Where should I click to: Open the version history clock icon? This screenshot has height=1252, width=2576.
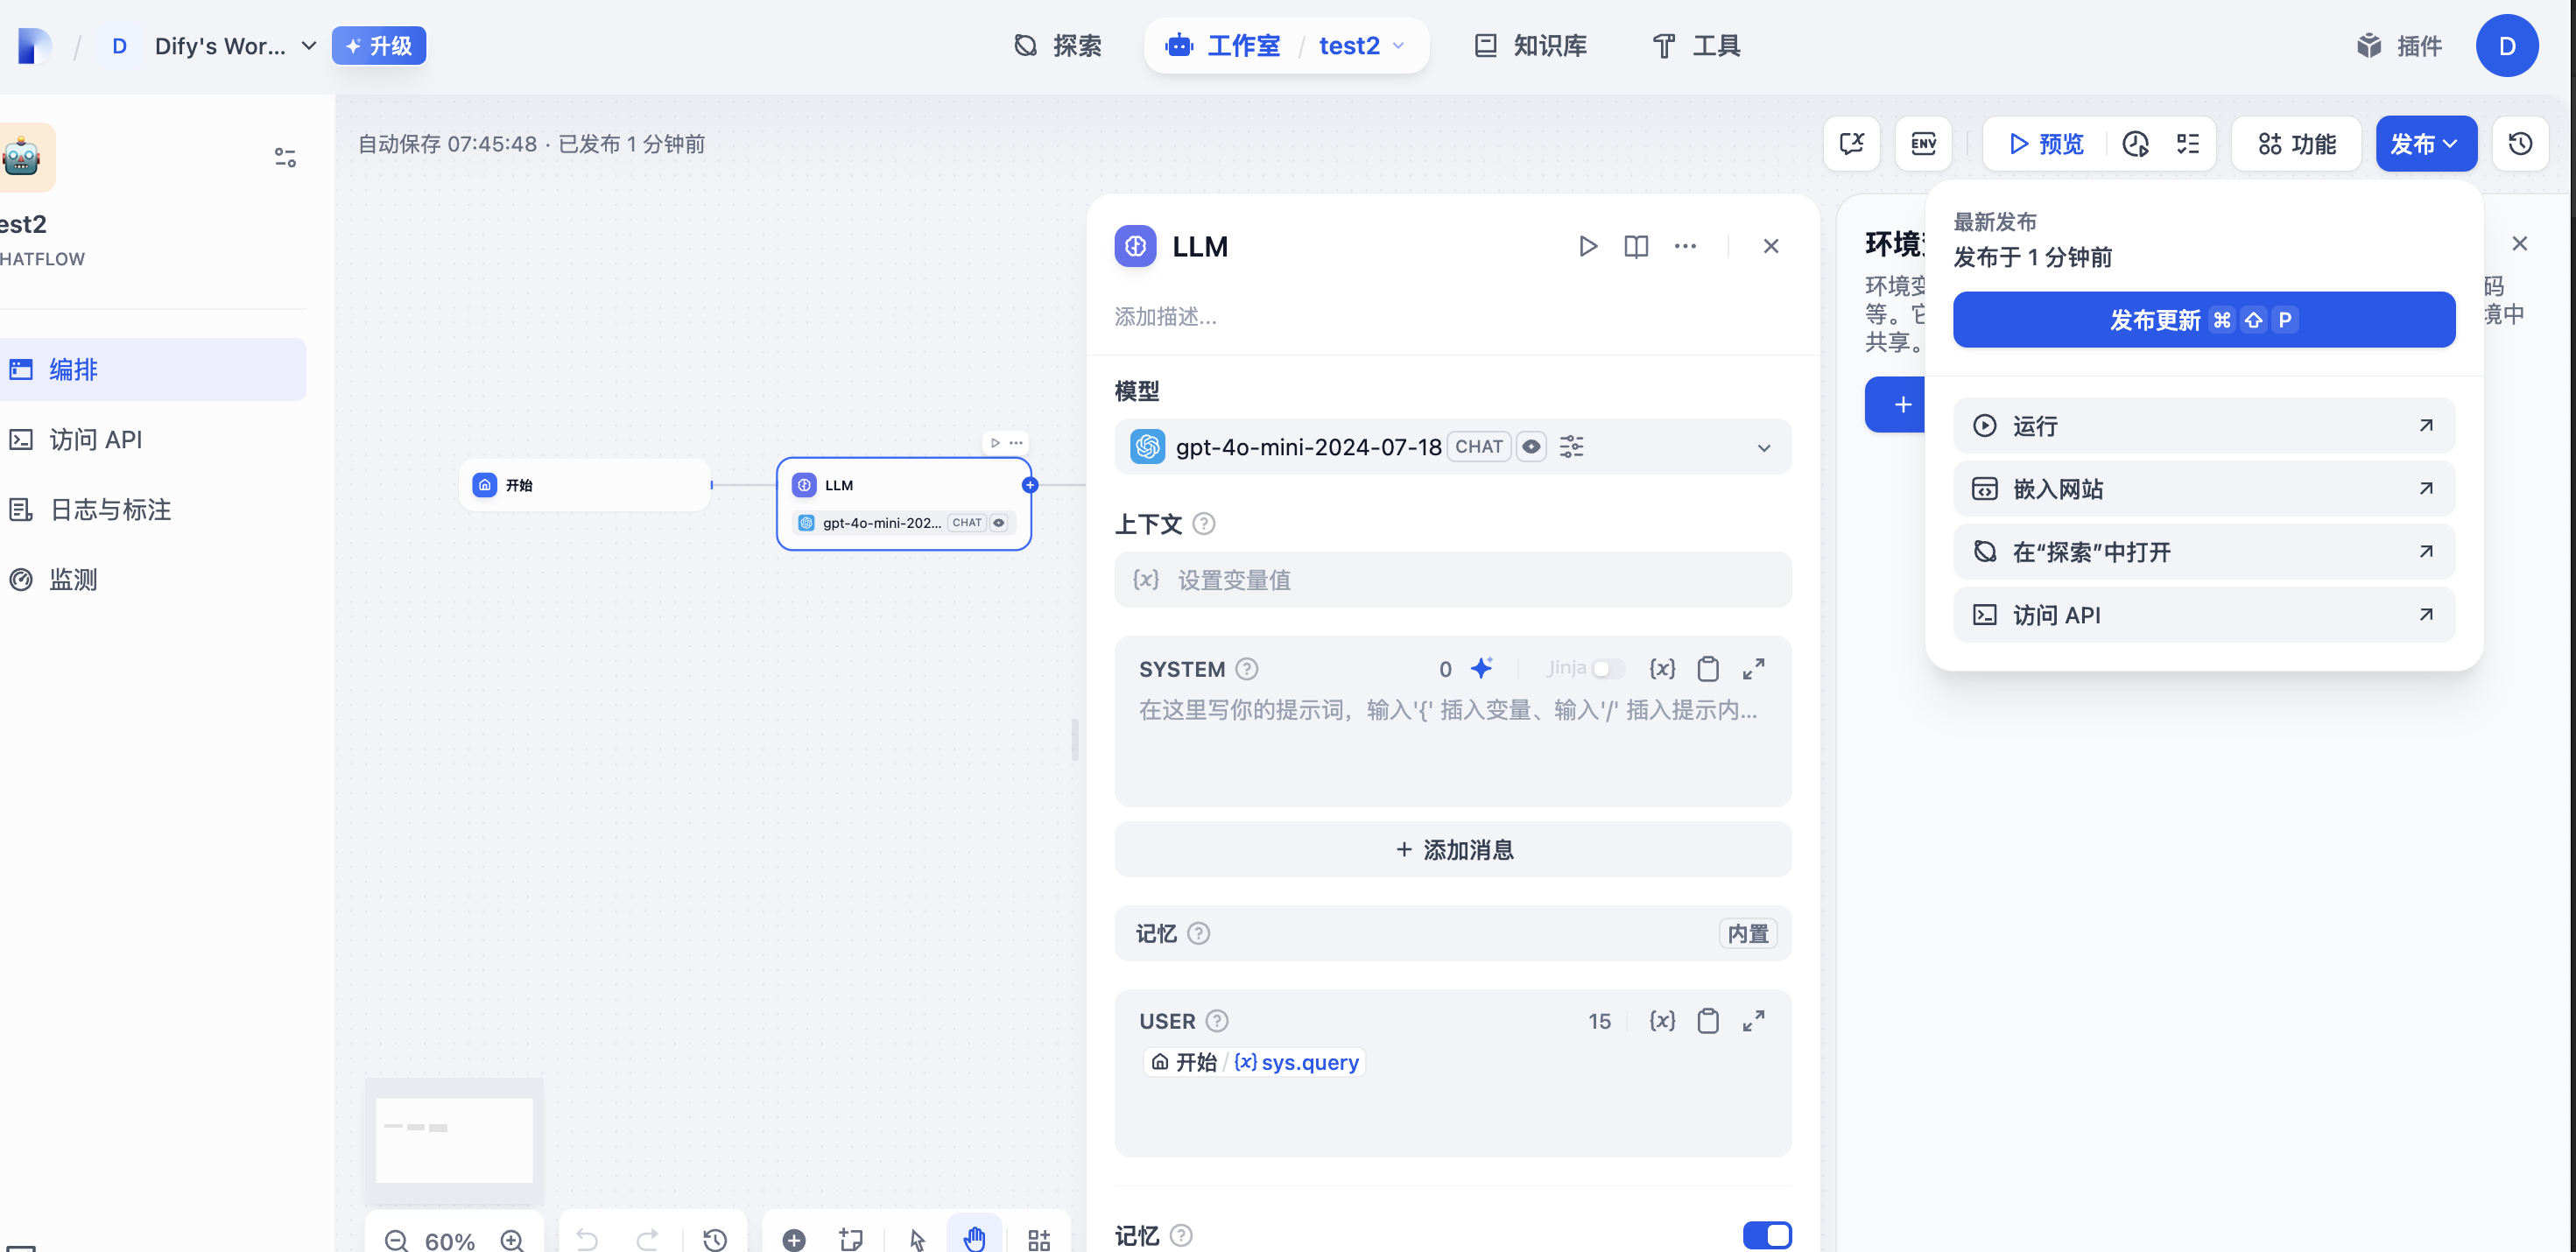(x=2520, y=144)
